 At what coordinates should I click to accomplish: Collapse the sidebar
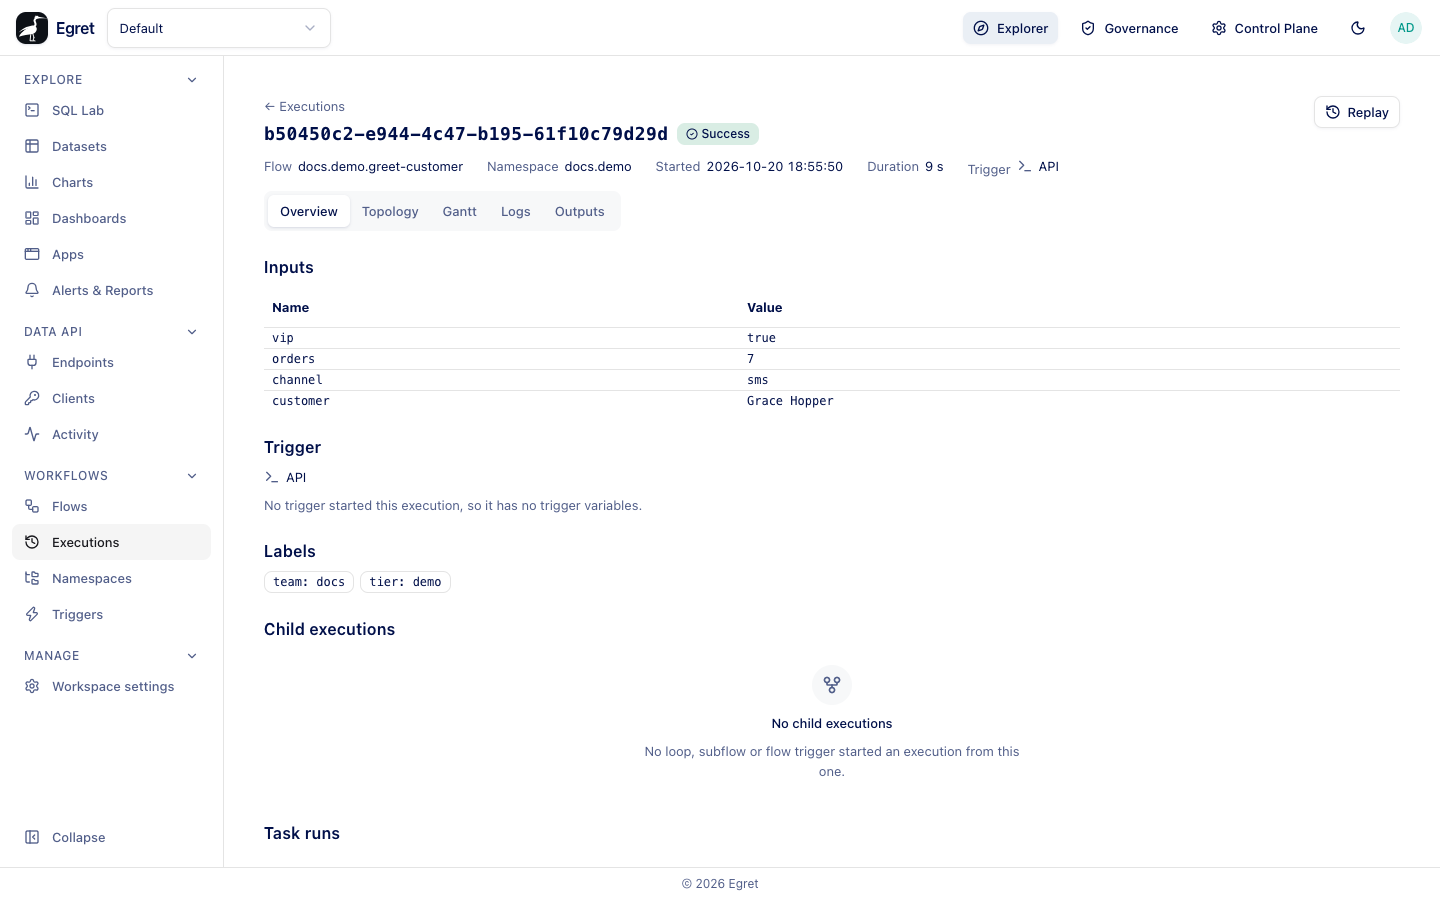[111, 837]
